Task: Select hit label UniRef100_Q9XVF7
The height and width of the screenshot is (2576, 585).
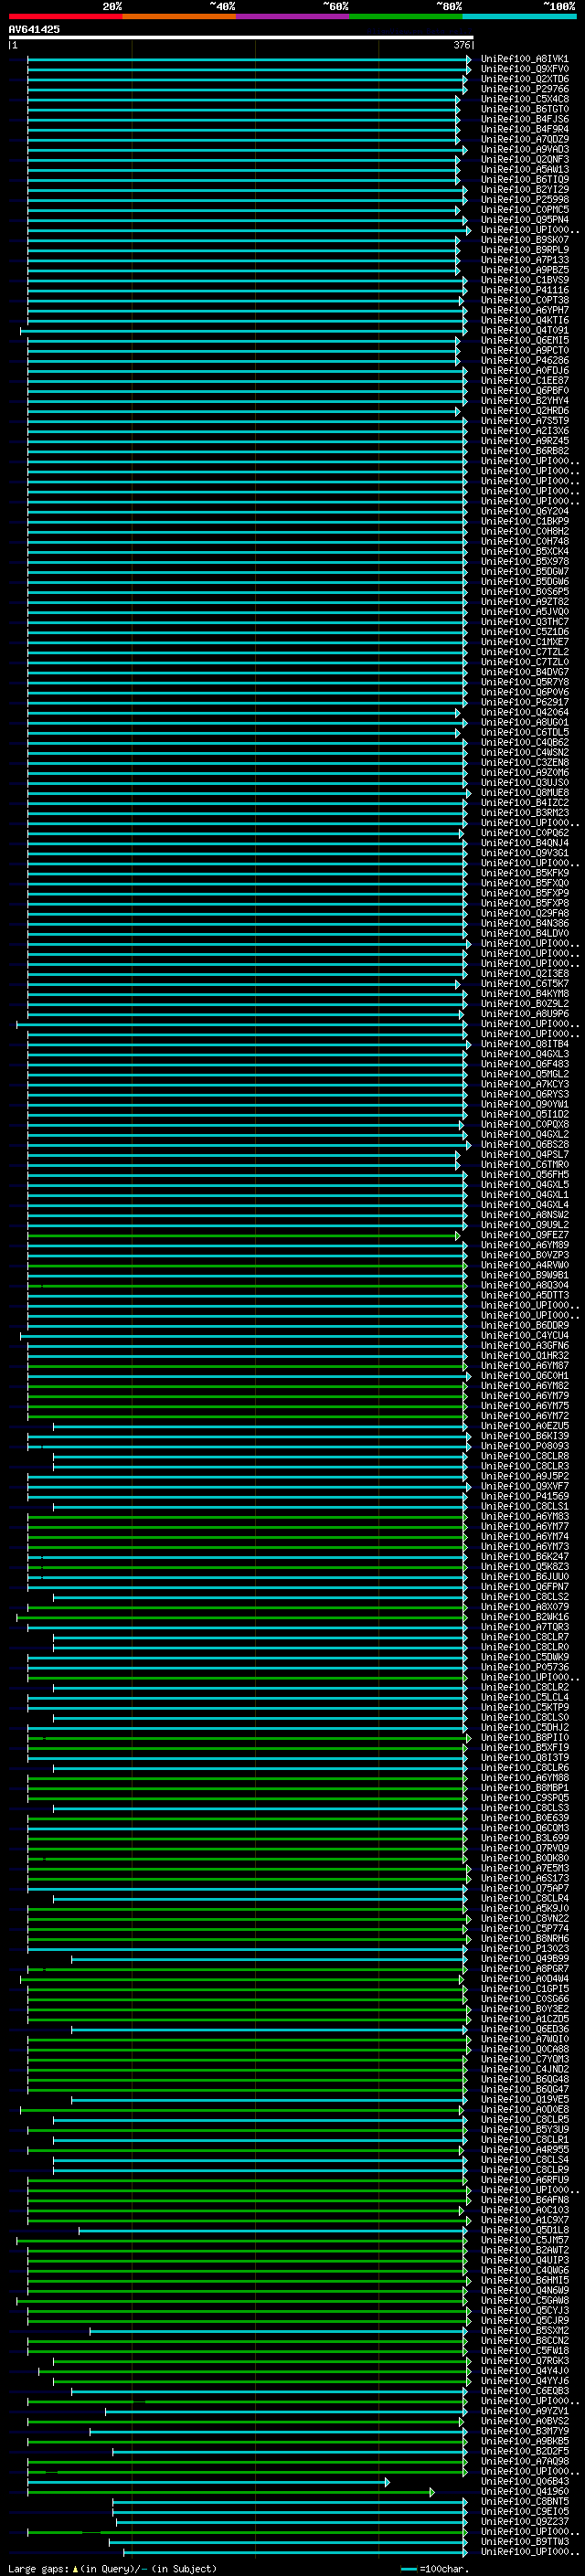Action: (x=525, y=1486)
